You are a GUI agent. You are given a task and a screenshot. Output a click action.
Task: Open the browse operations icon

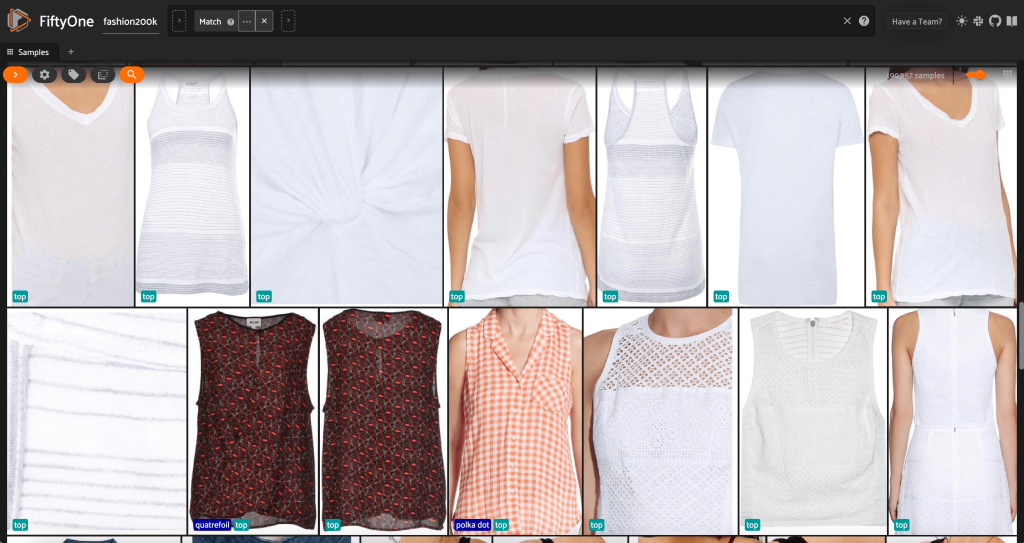(103, 75)
